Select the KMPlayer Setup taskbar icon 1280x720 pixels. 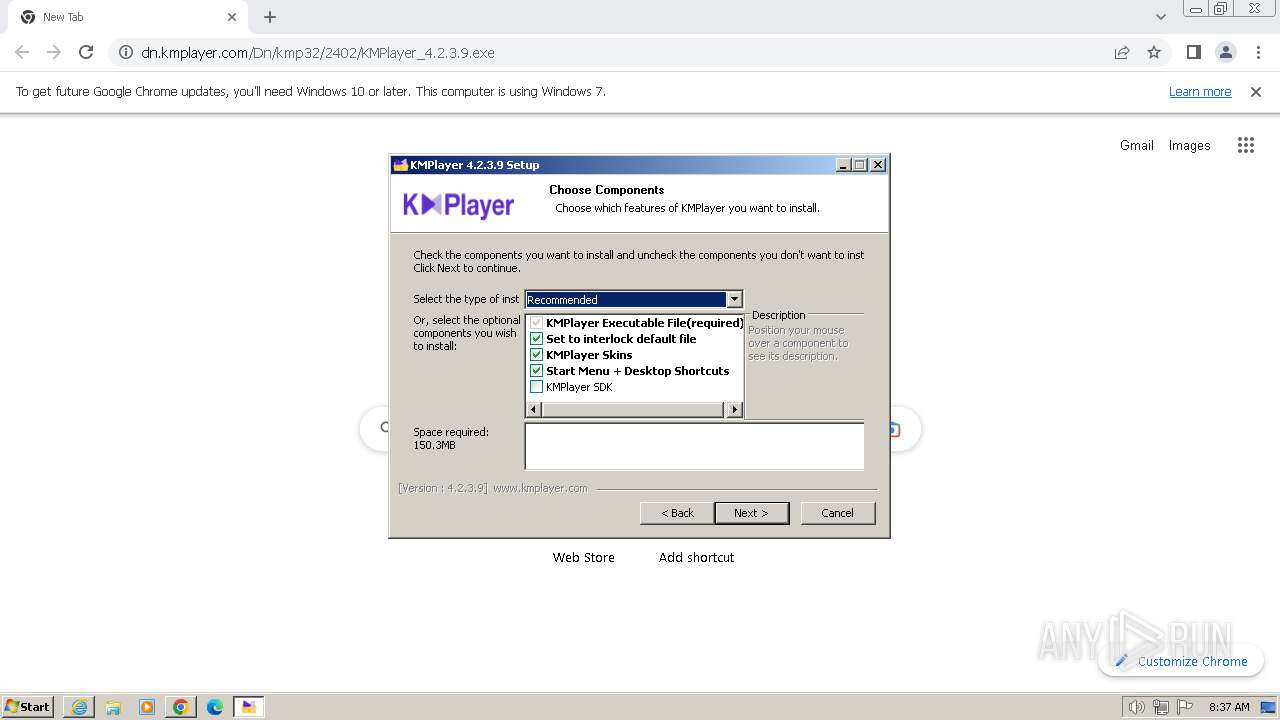[249, 707]
